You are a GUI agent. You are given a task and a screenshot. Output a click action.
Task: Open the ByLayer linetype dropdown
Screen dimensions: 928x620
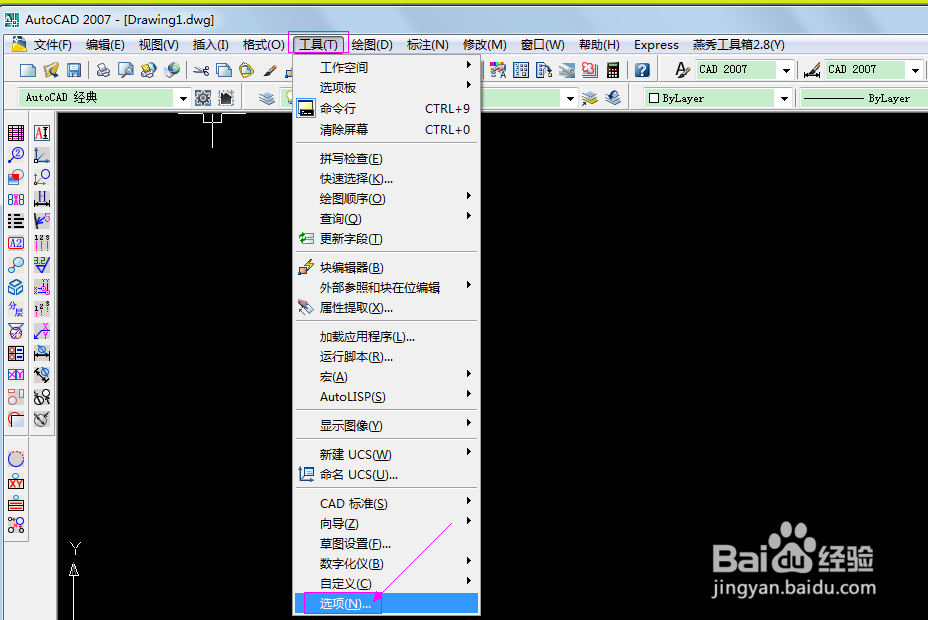pyautogui.click(x=864, y=98)
